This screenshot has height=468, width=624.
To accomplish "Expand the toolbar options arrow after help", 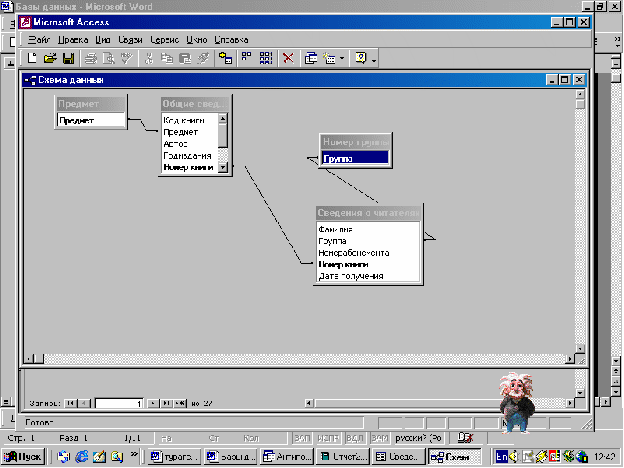I will 374,60.
